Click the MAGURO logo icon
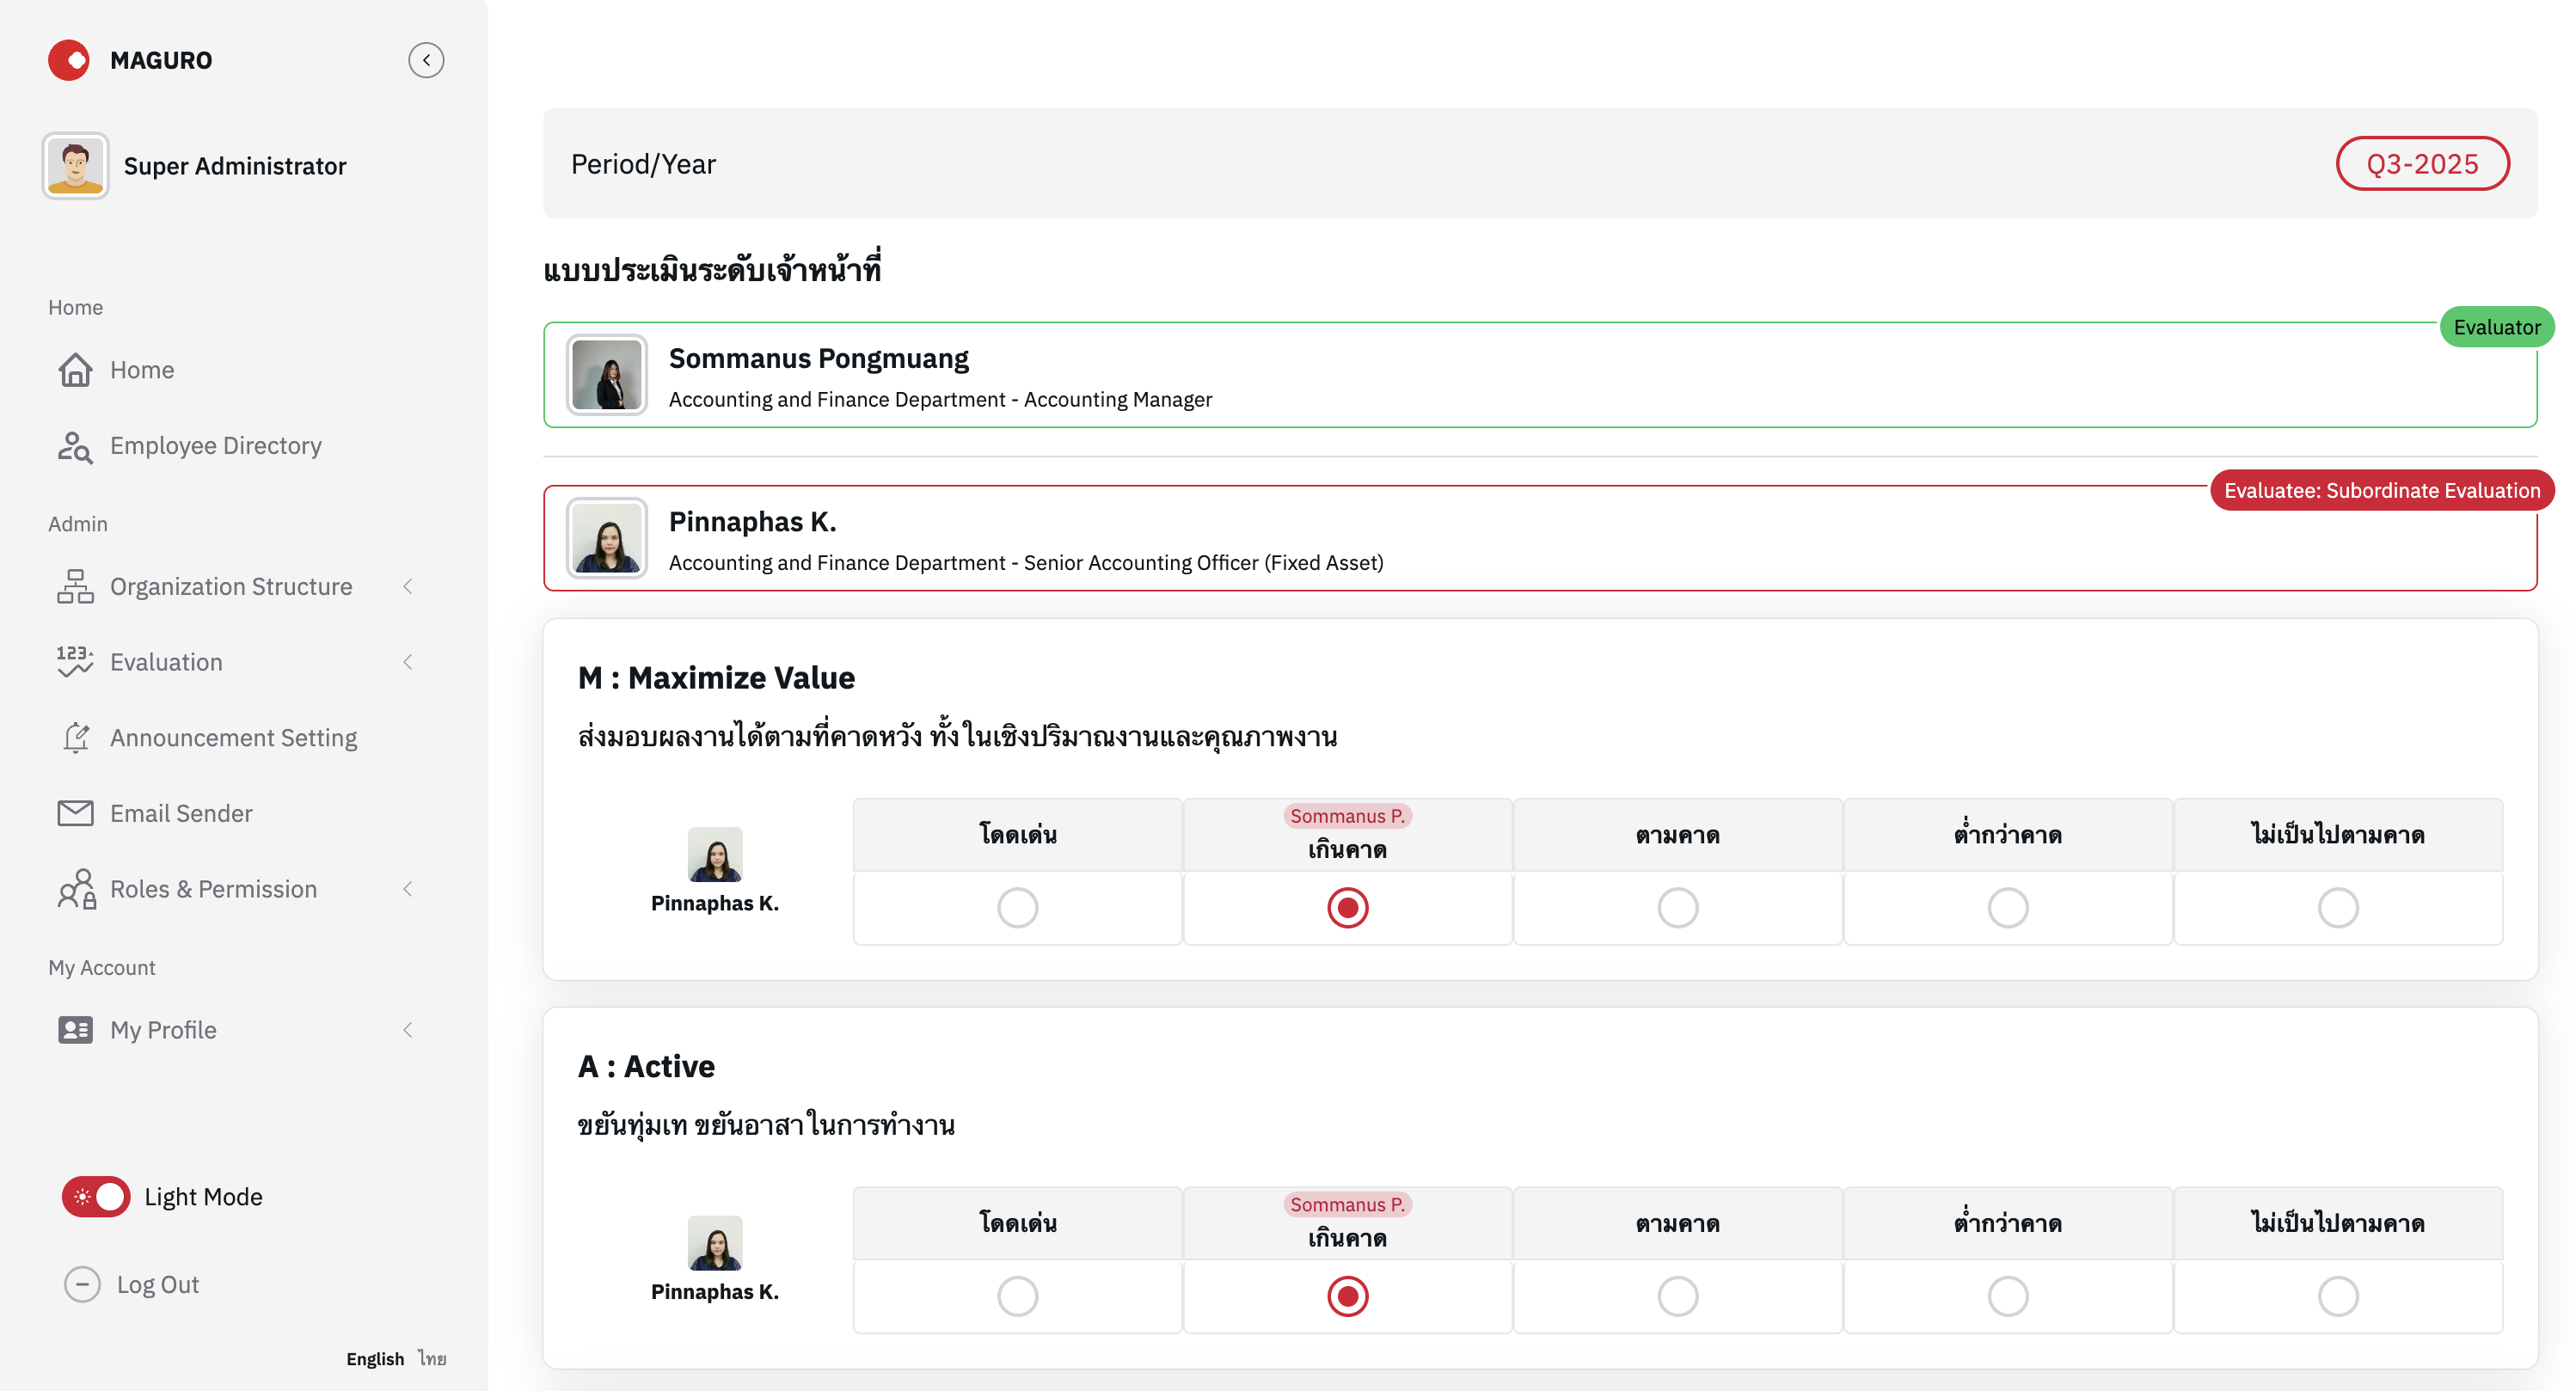Screen dimensions: 2576x1391 (69, 60)
